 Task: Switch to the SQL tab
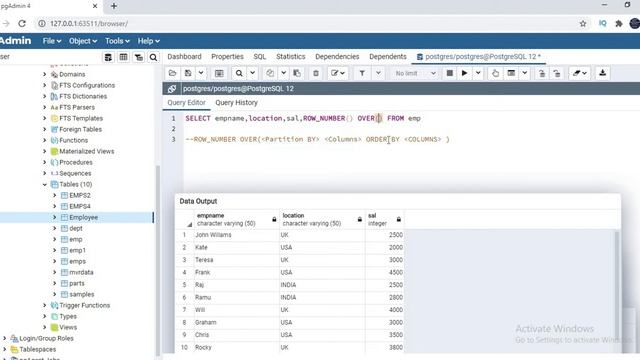pyautogui.click(x=260, y=57)
